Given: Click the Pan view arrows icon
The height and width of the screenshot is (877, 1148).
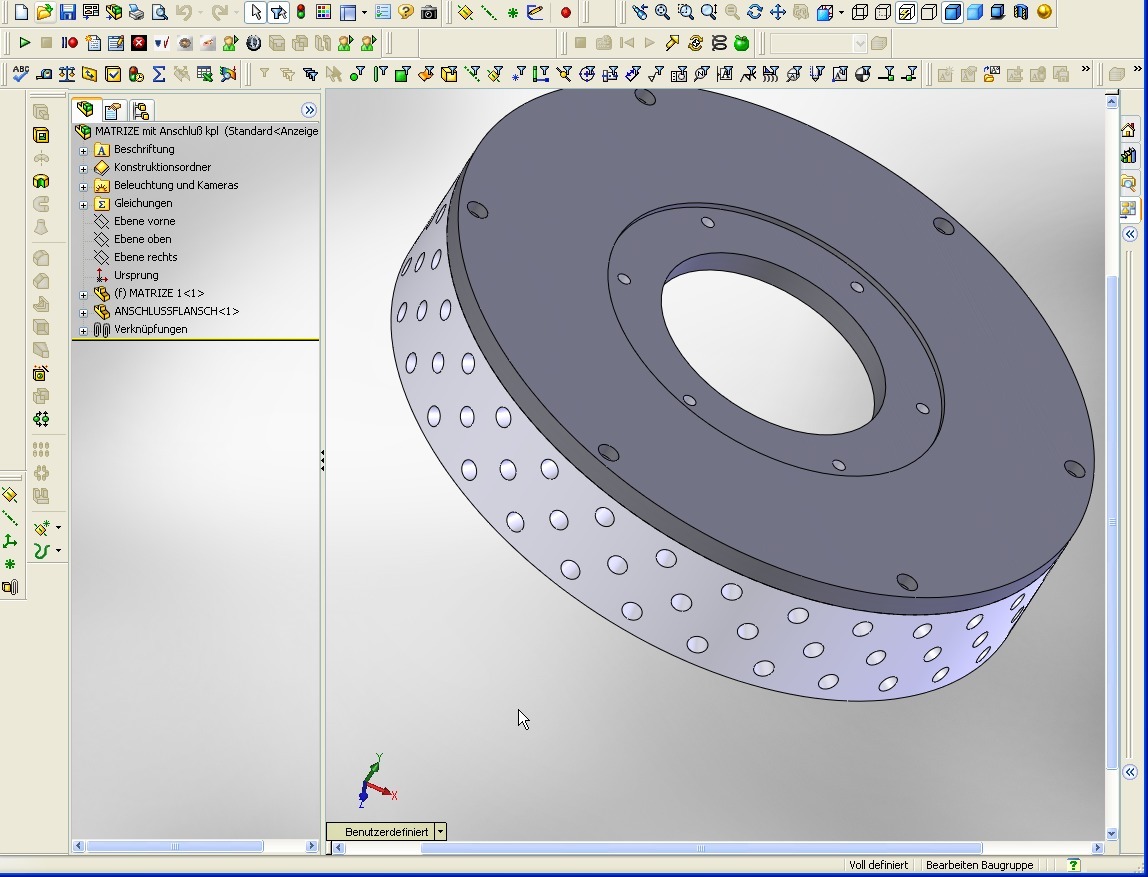Looking at the screenshot, I should [777, 13].
